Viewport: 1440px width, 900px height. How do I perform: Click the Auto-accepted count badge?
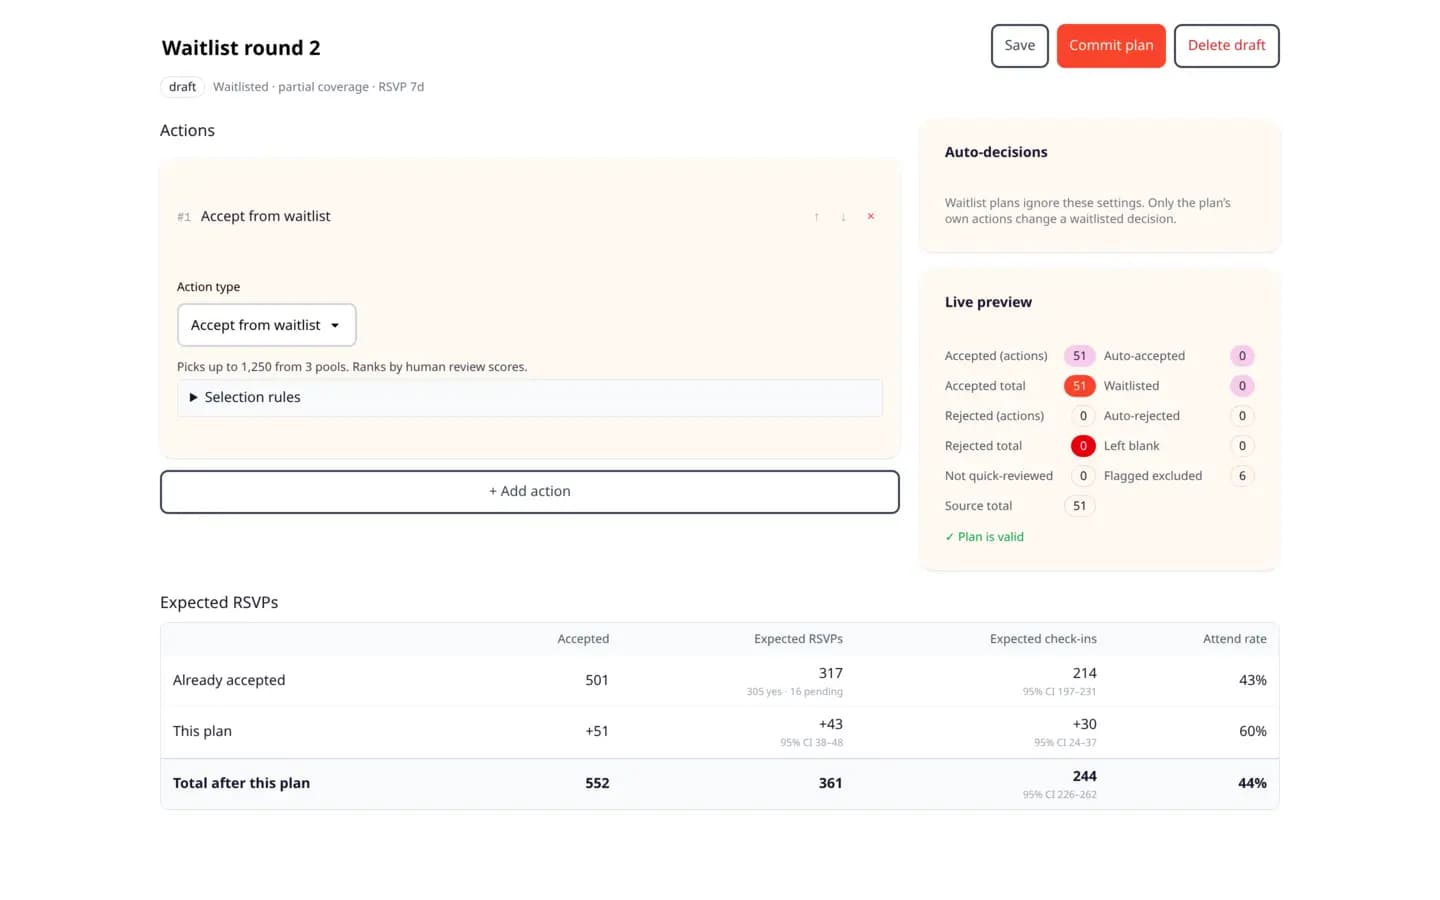[1242, 356]
